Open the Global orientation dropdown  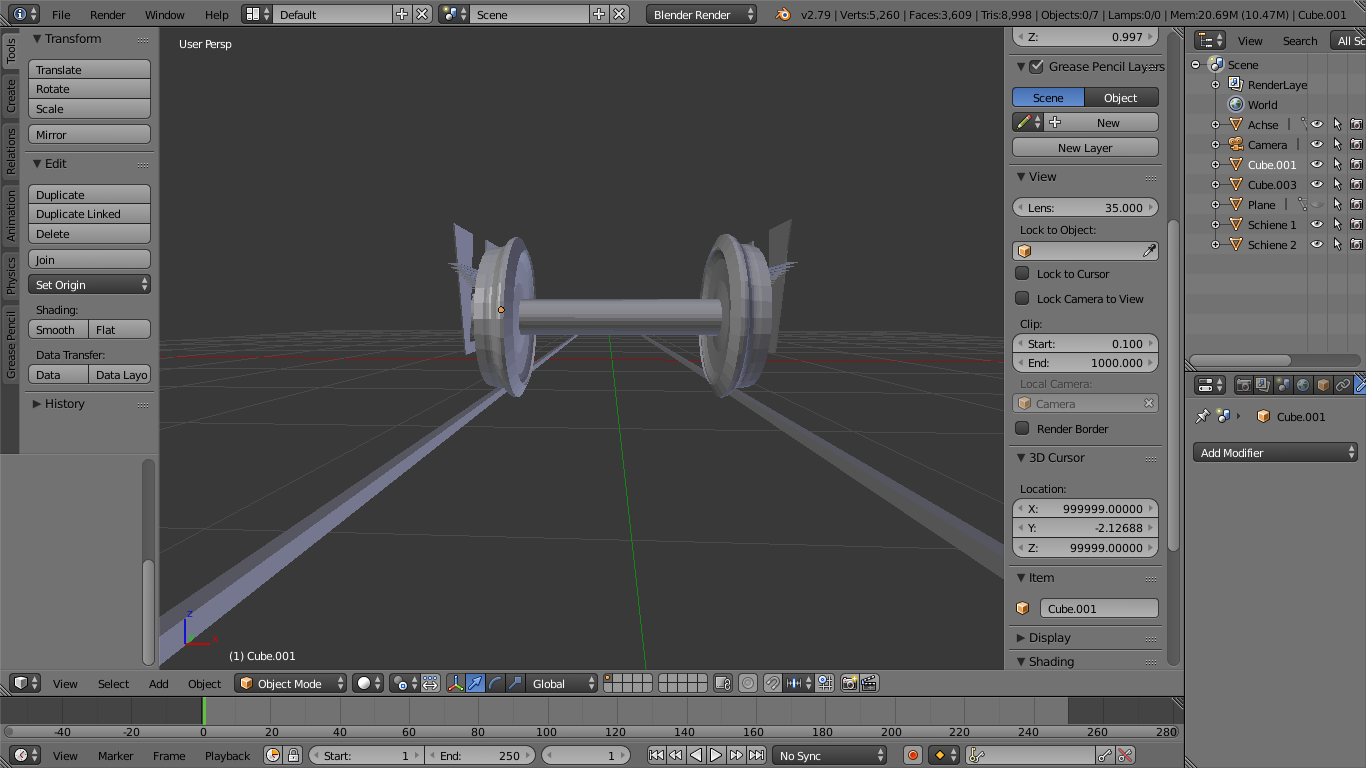click(x=562, y=684)
